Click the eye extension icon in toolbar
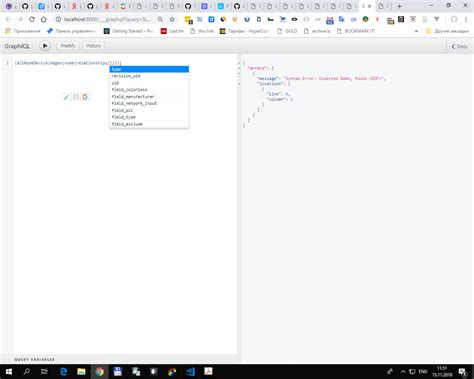This screenshot has width=474, height=379. 294,19
